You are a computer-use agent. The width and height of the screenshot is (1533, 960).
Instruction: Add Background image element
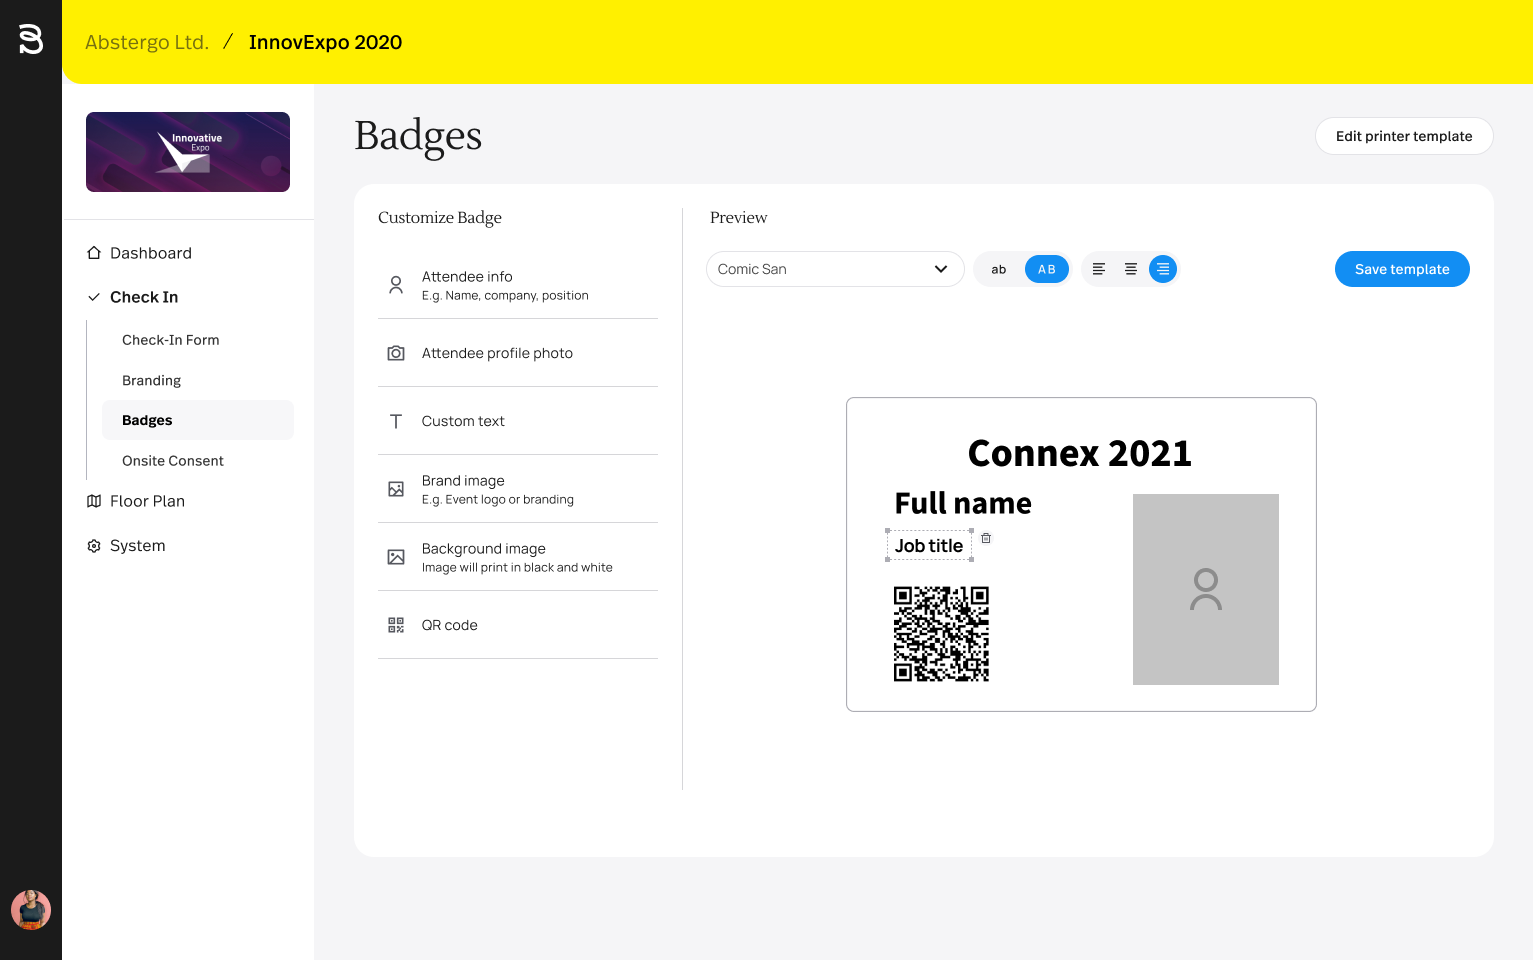click(518, 557)
